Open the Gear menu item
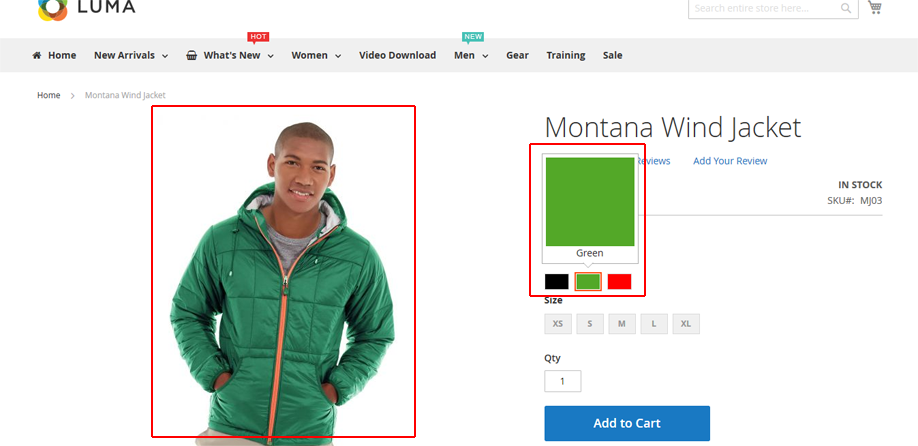 (x=518, y=55)
